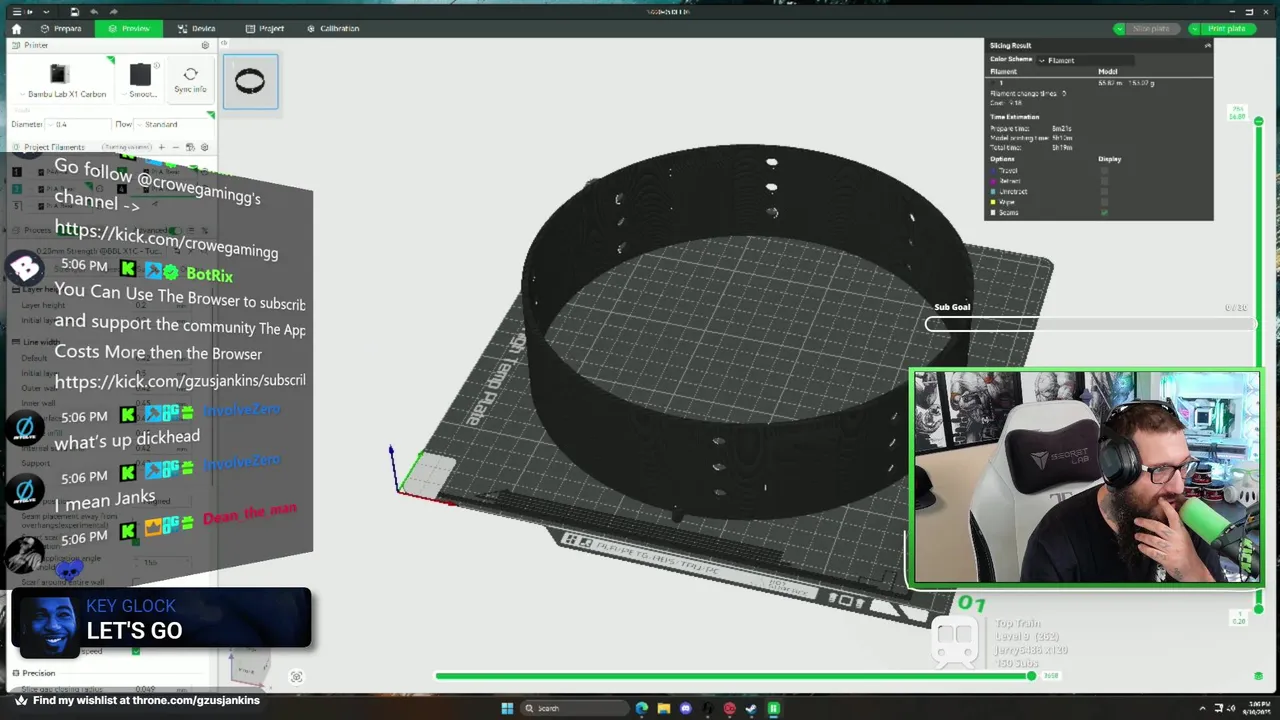Screen dimensions: 1280x720
Task: Click the vertical layer slider top handle
Action: (1258, 121)
